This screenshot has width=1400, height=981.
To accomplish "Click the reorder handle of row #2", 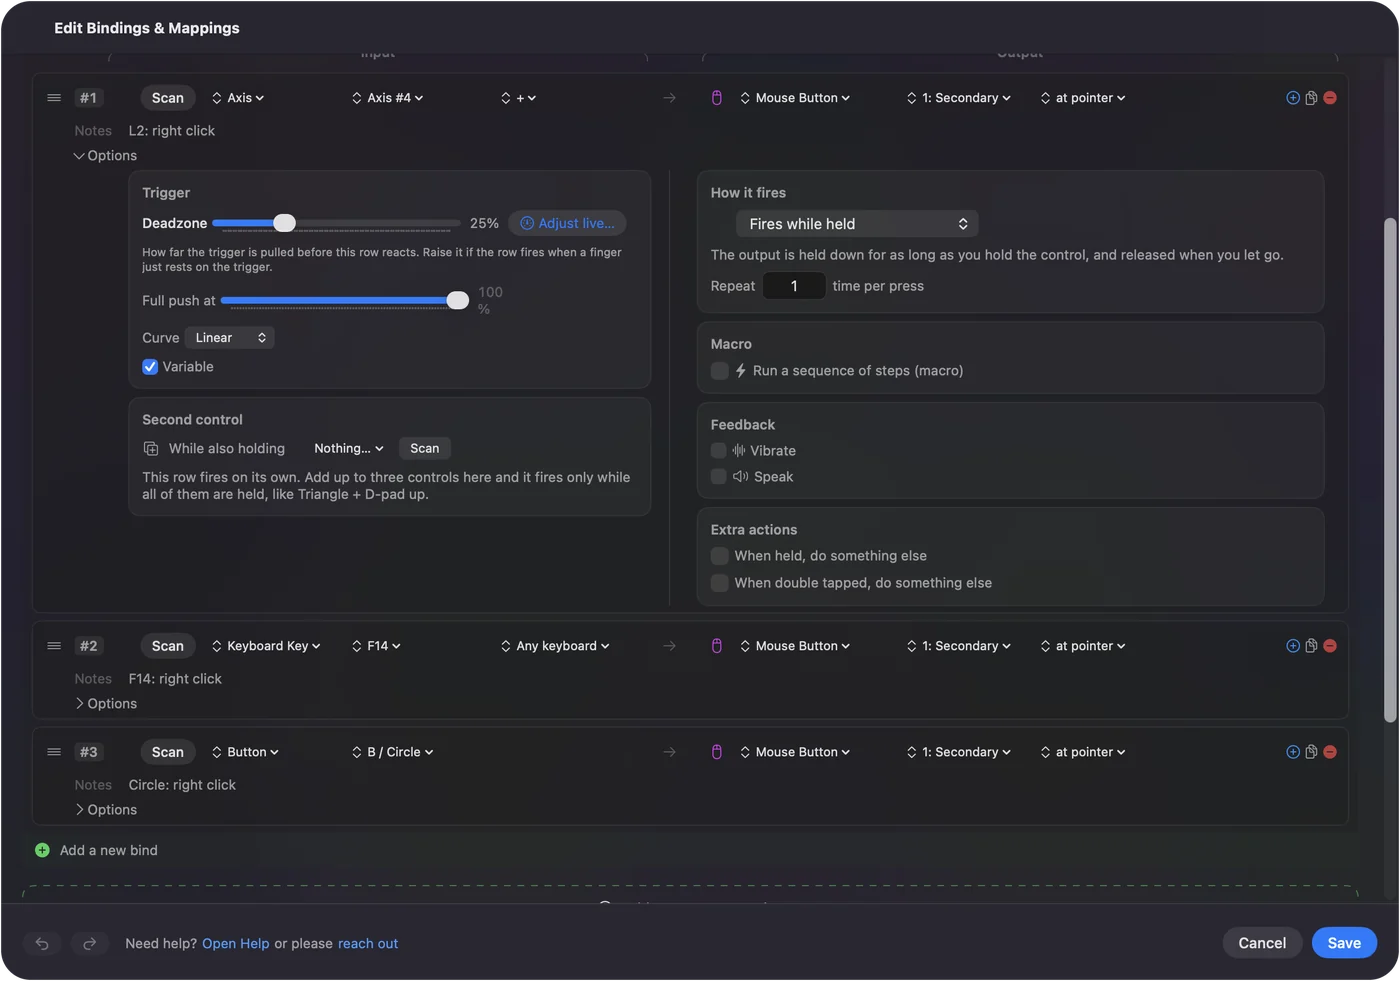I will (54, 646).
